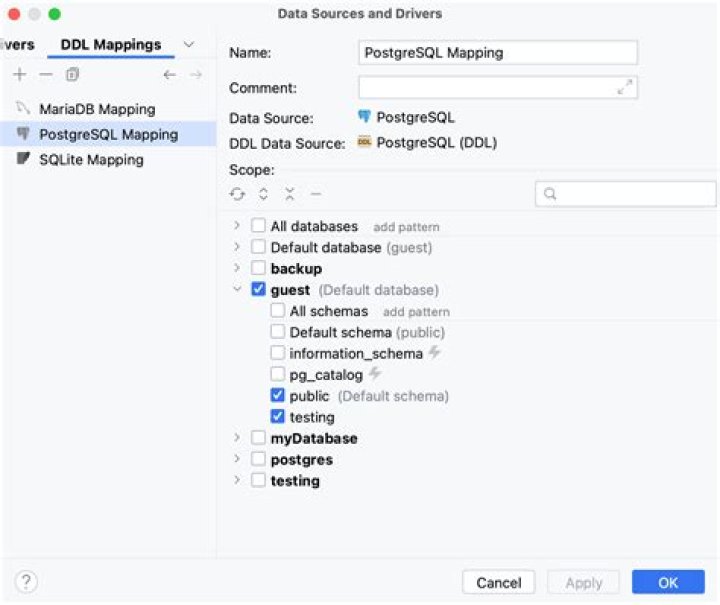
Task: Click add pattern next to All schemas
Action: (416, 312)
